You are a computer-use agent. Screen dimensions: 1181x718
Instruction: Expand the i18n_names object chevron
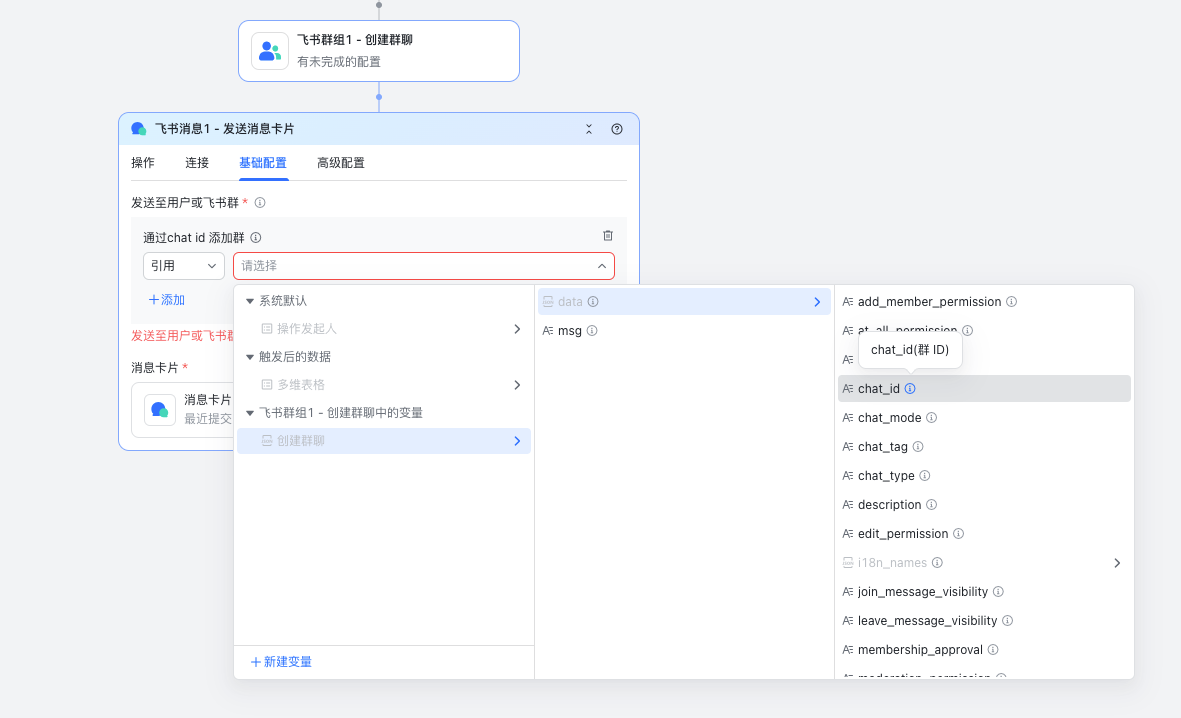click(1118, 564)
